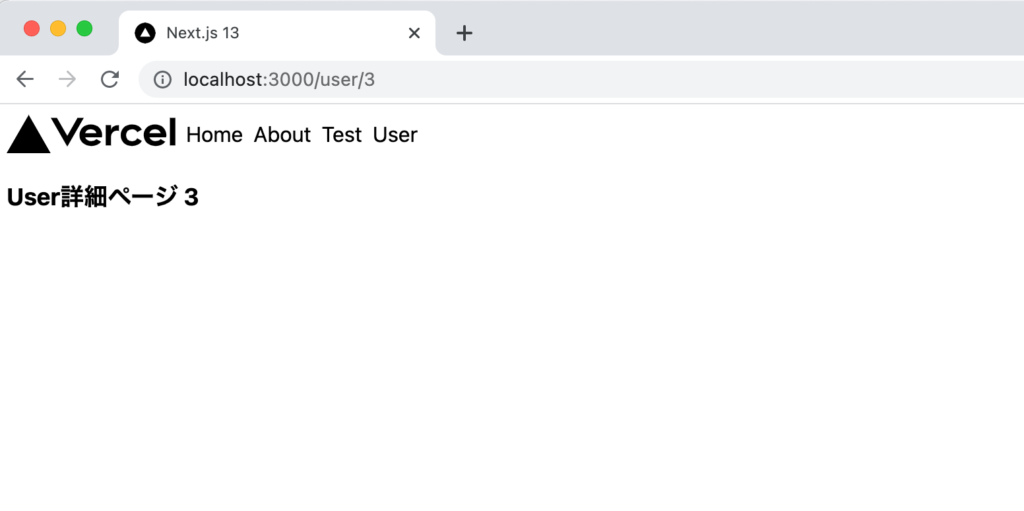
Task: Go back to the previous page
Action: click(25, 80)
